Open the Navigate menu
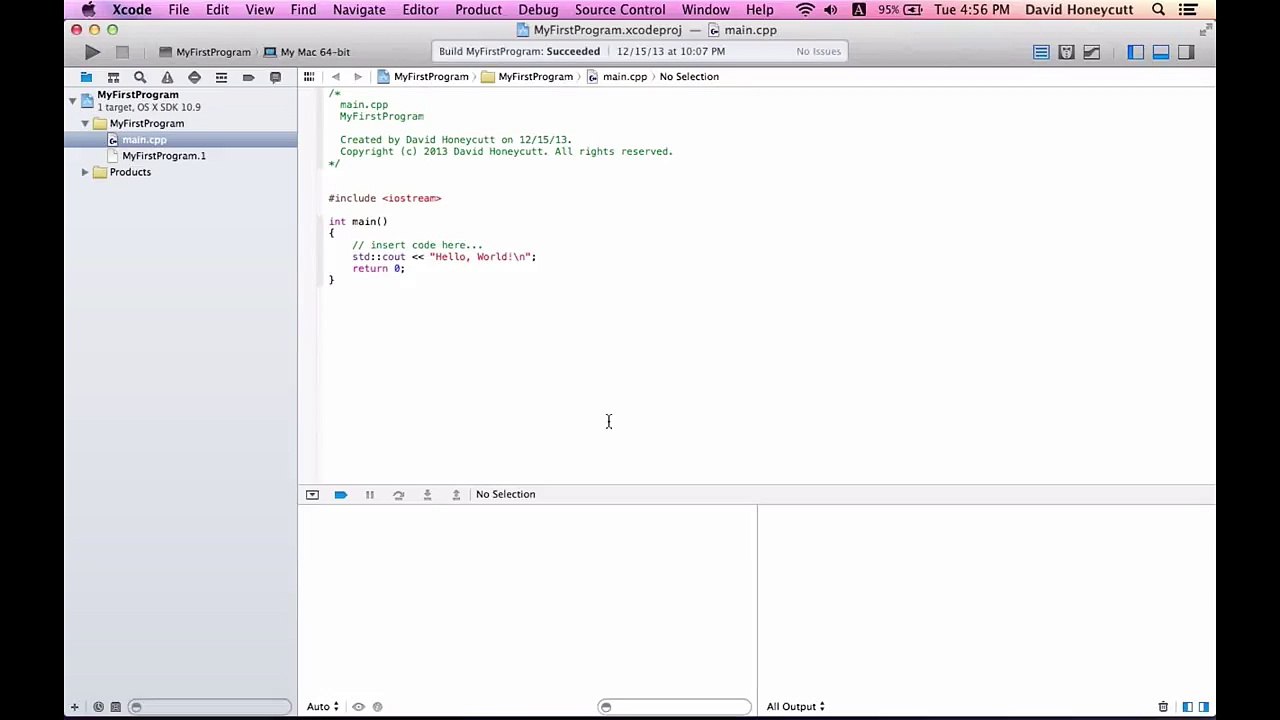The width and height of the screenshot is (1280, 720). tap(359, 10)
